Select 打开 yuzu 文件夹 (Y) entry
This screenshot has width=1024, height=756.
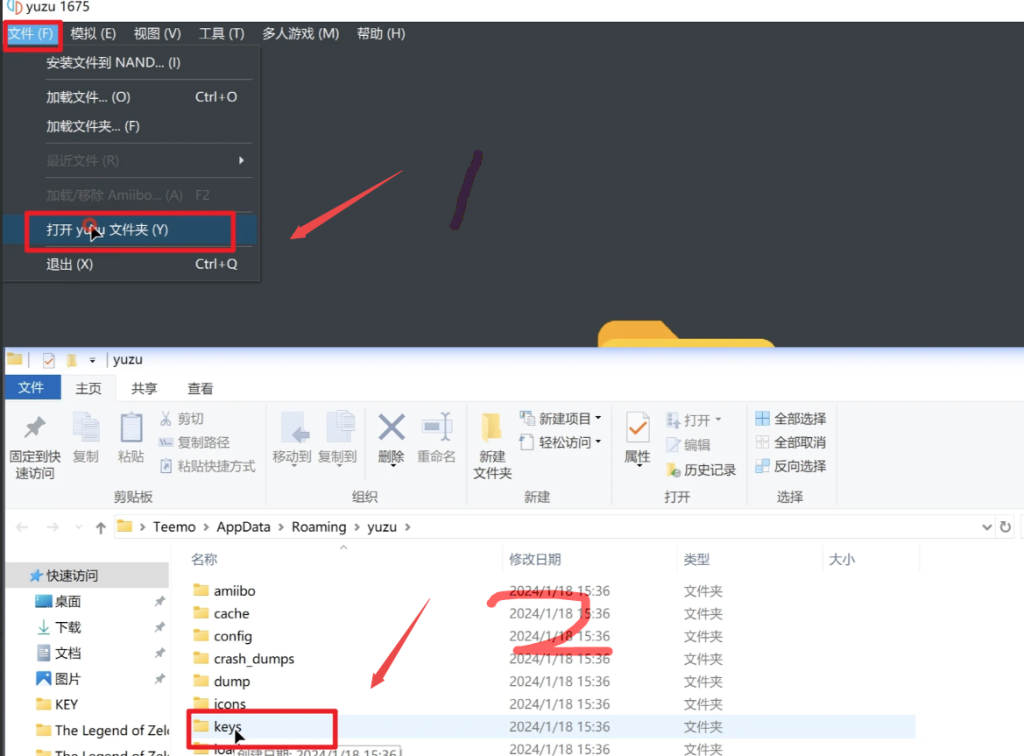click(130, 230)
